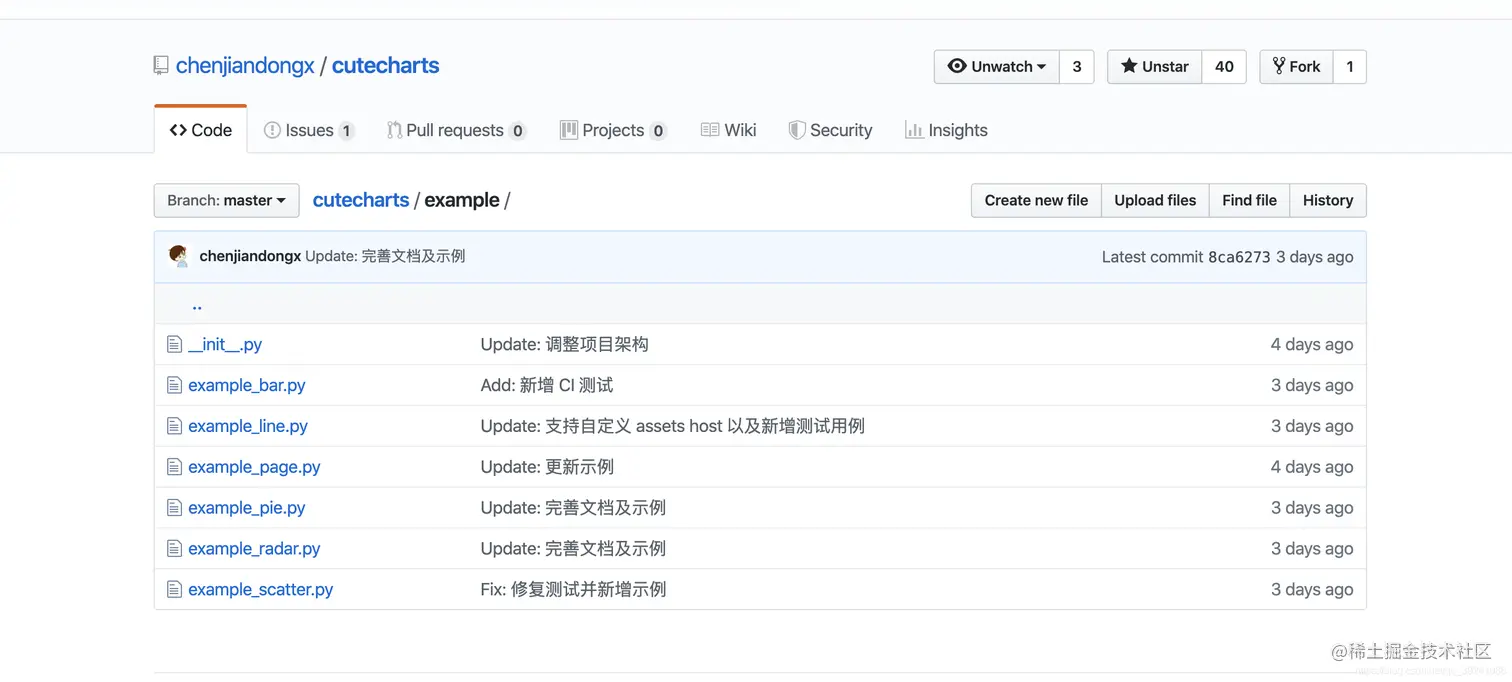
Task: Open the example_scatter.py file
Action: coord(261,590)
